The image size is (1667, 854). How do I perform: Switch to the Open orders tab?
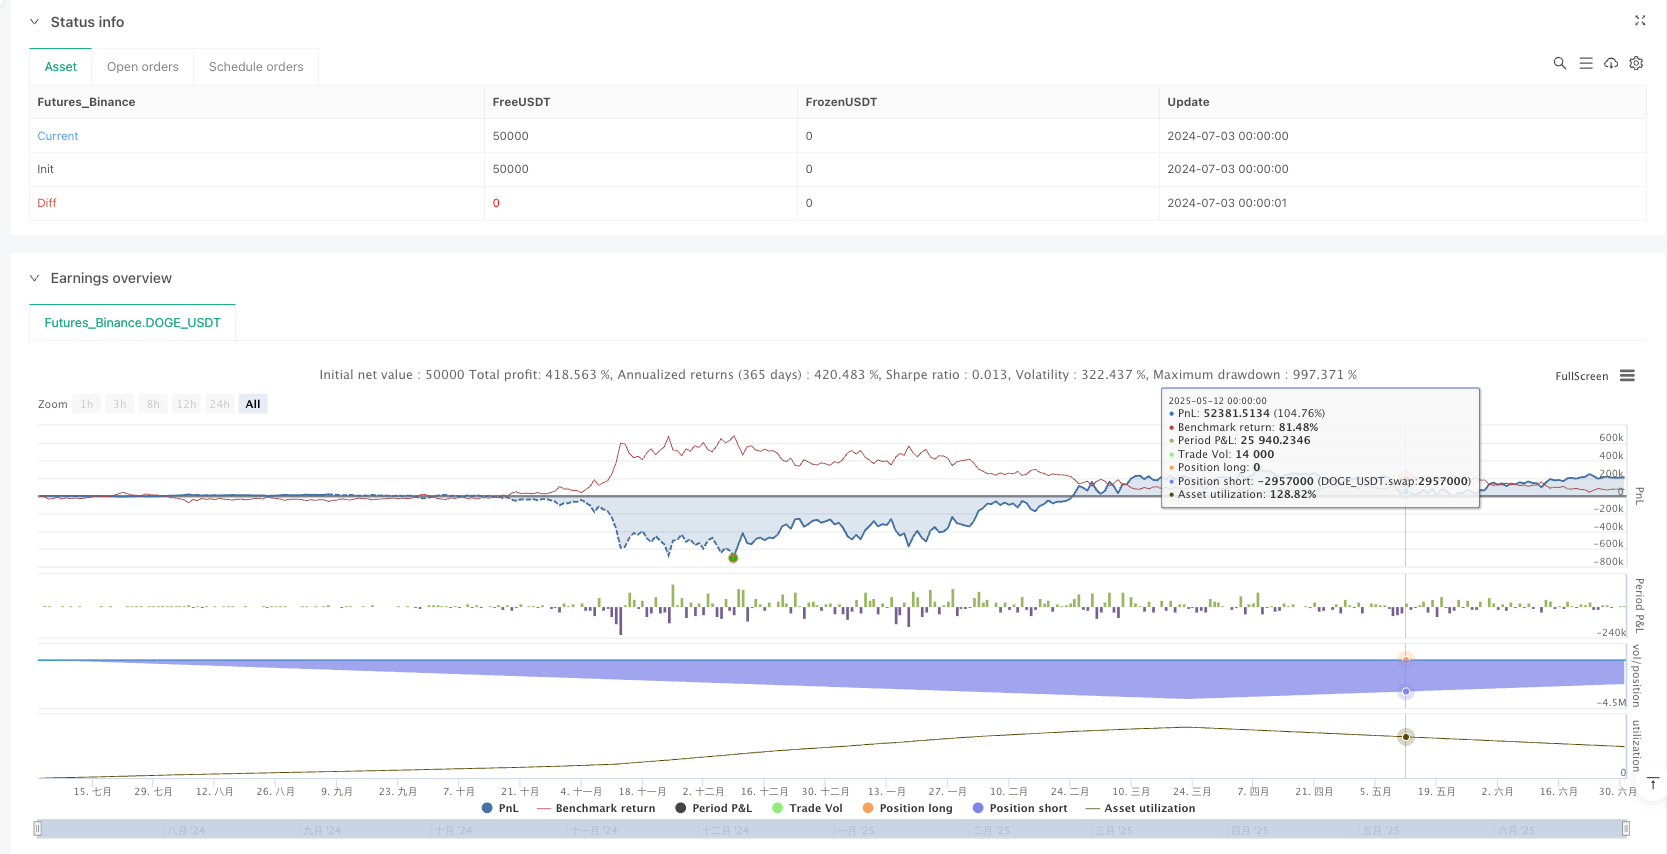coord(143,67)
